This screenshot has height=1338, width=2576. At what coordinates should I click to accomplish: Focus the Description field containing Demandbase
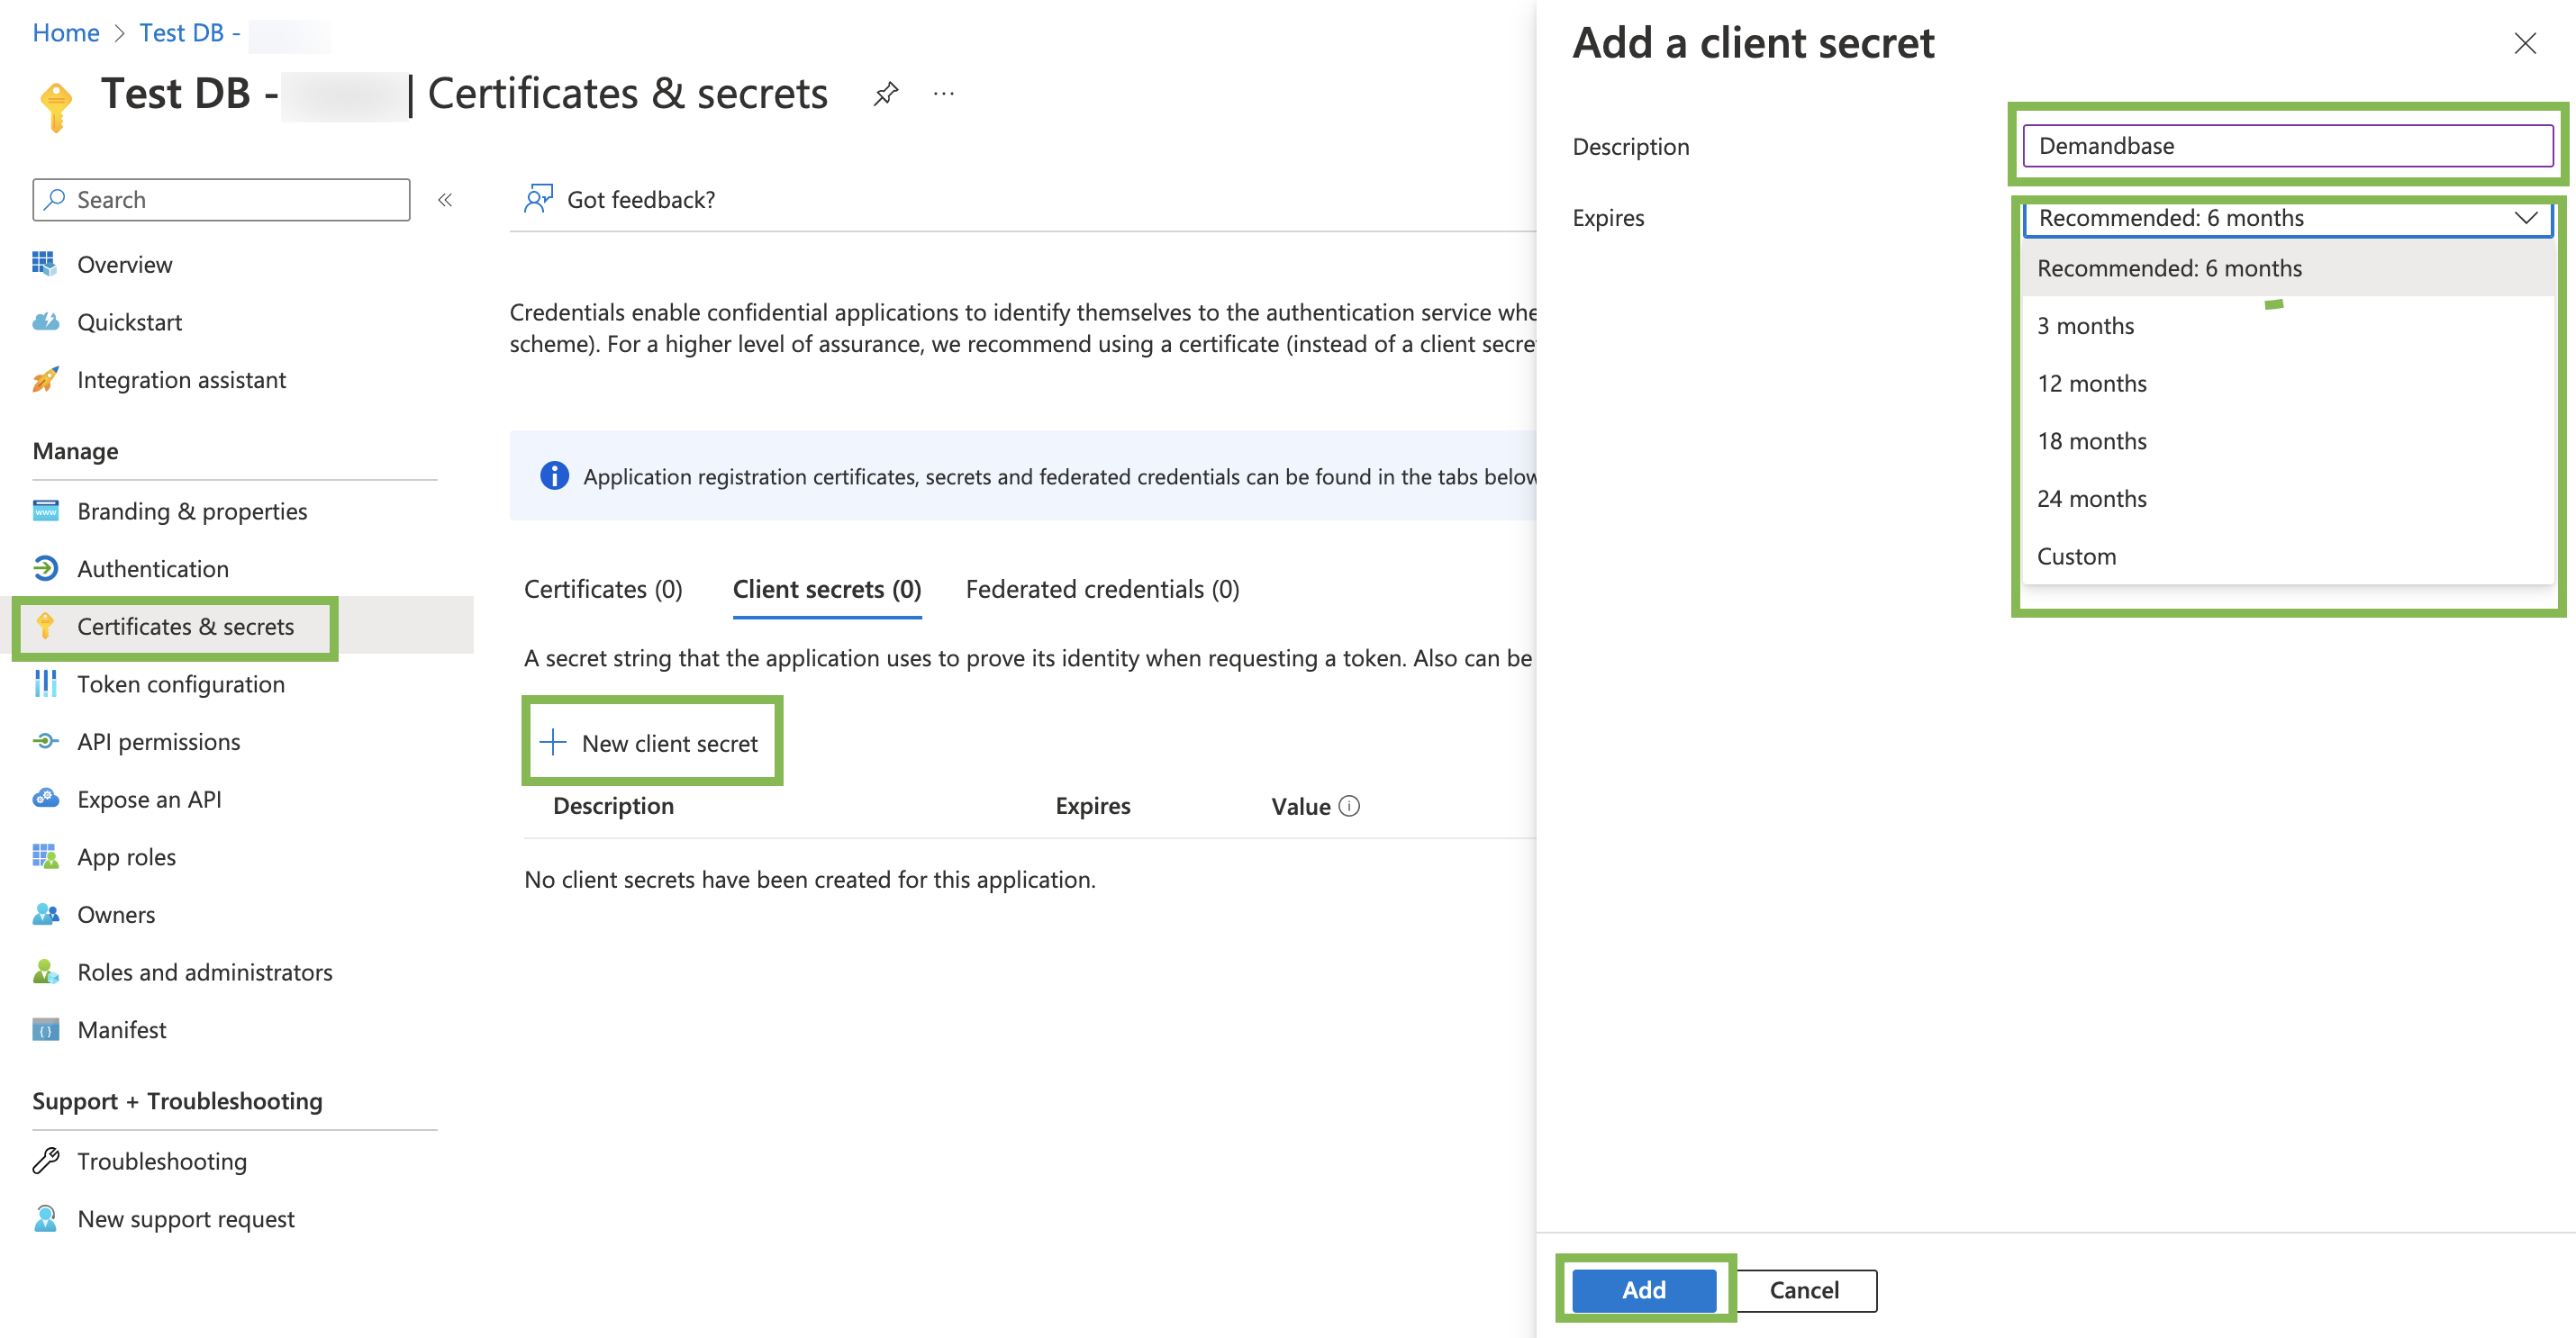[x=2287, y=146]
